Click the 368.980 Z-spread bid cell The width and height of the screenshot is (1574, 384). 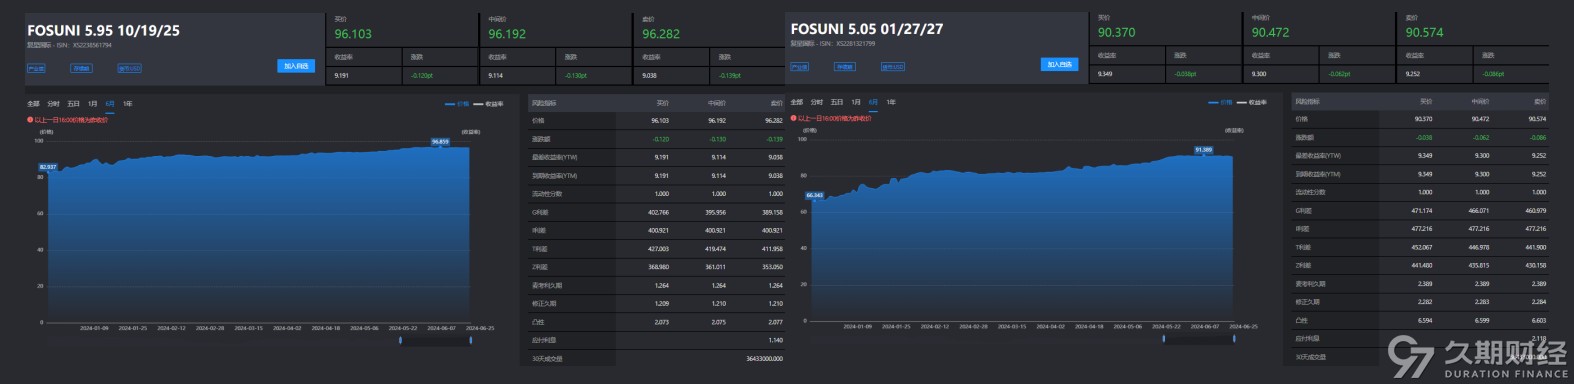pos(658,267)
